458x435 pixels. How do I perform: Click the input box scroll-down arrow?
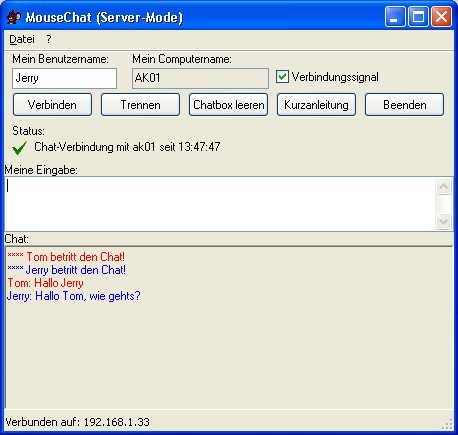tap(443, 221)
